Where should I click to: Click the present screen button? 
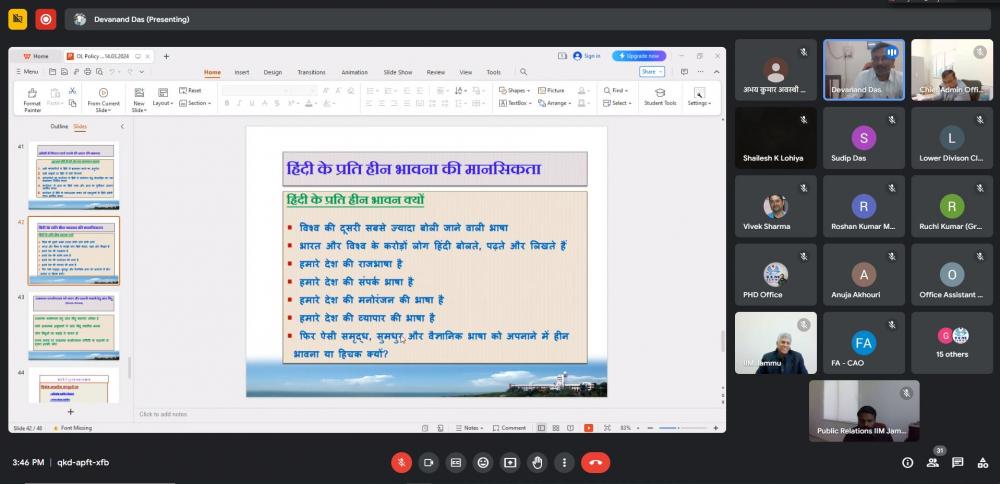pos(510,462)
